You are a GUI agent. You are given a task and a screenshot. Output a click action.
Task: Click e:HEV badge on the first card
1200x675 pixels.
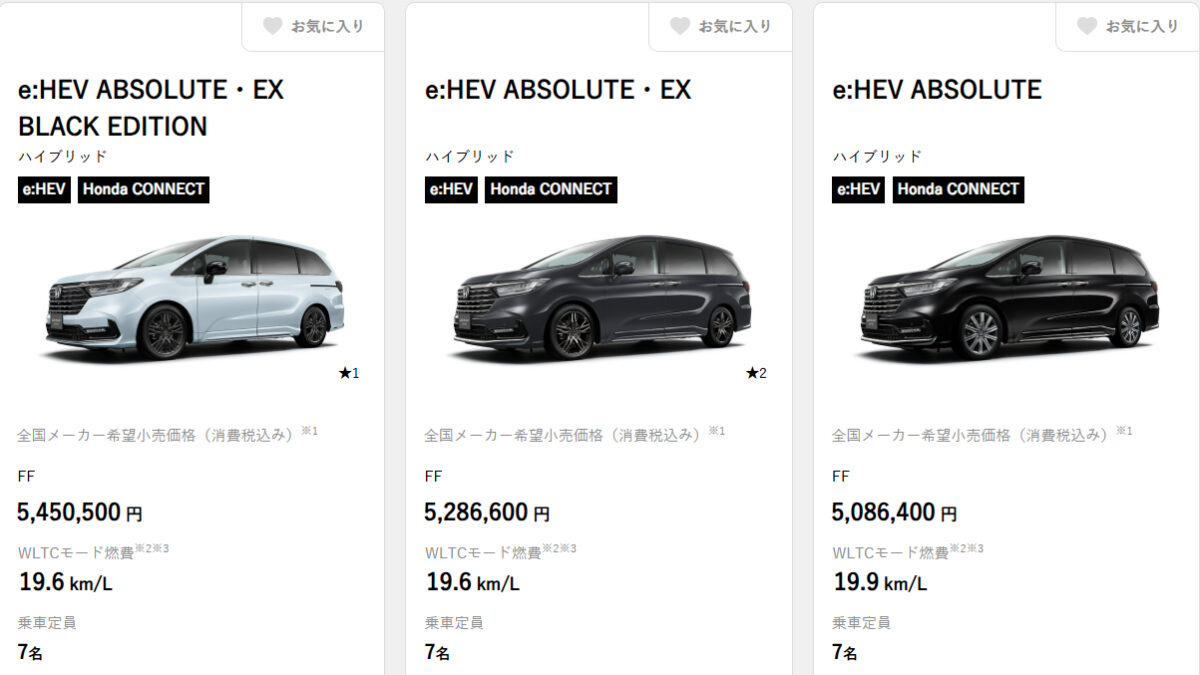pyautogui.click(x=44, y=189)
